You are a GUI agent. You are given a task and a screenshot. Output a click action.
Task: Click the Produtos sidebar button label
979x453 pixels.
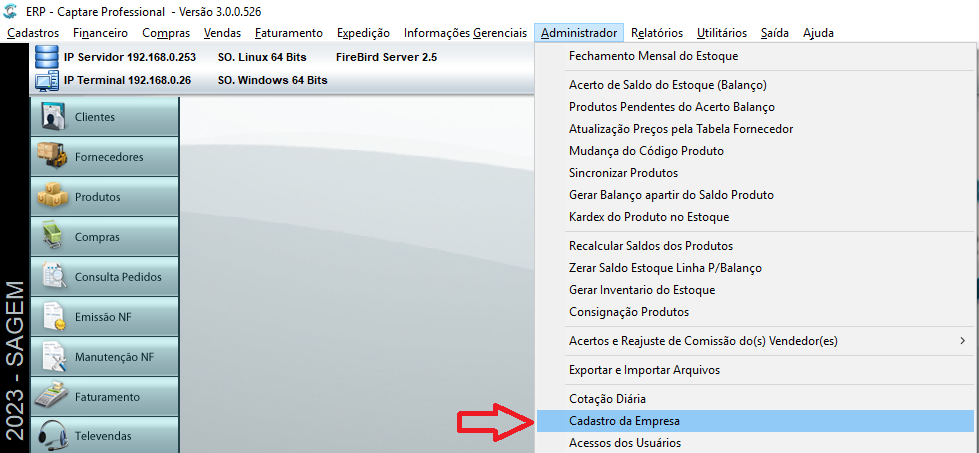coord(97,197)
